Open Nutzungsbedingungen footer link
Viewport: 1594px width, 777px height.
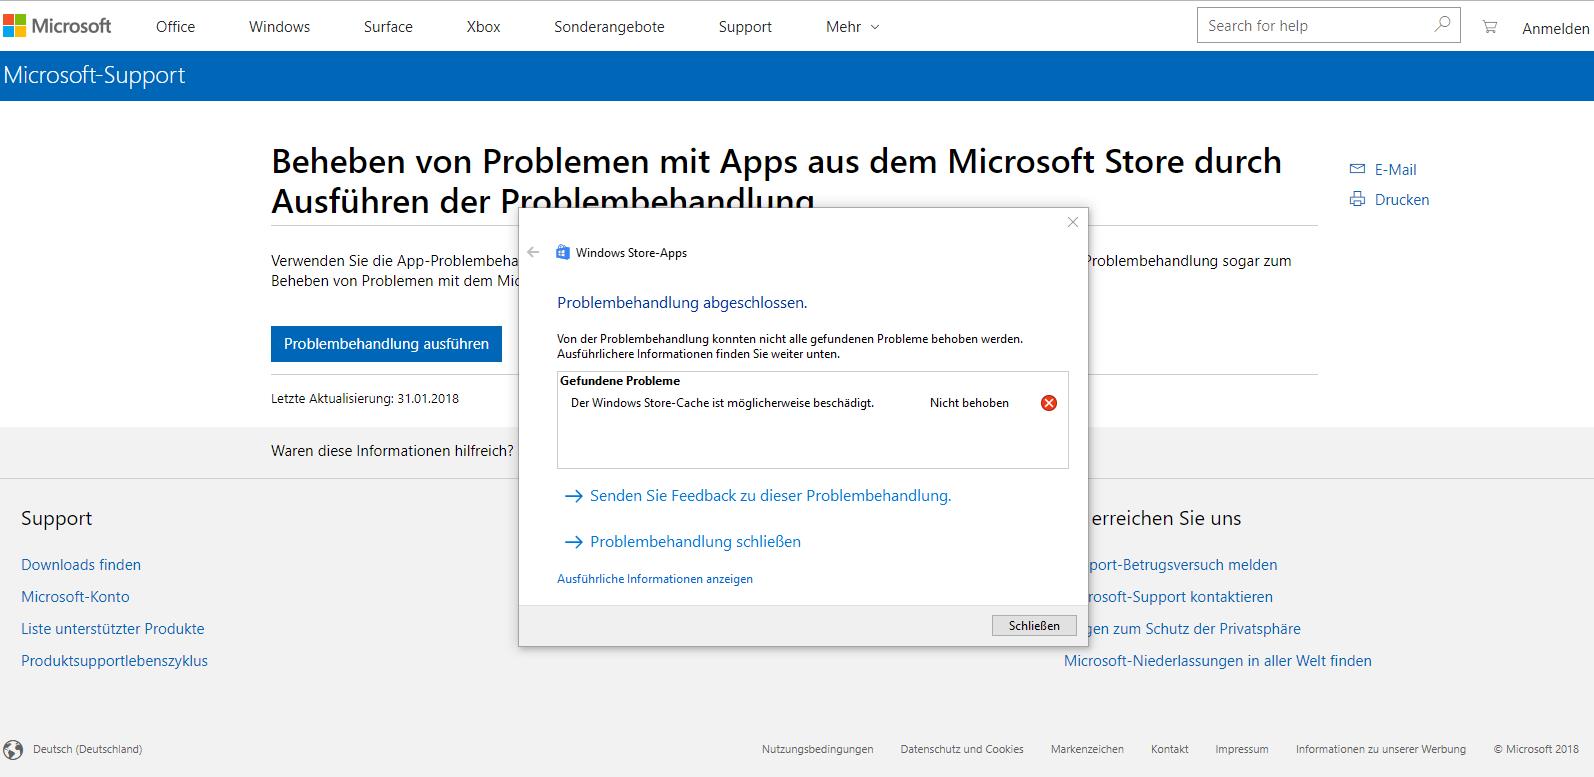[817, 749]
